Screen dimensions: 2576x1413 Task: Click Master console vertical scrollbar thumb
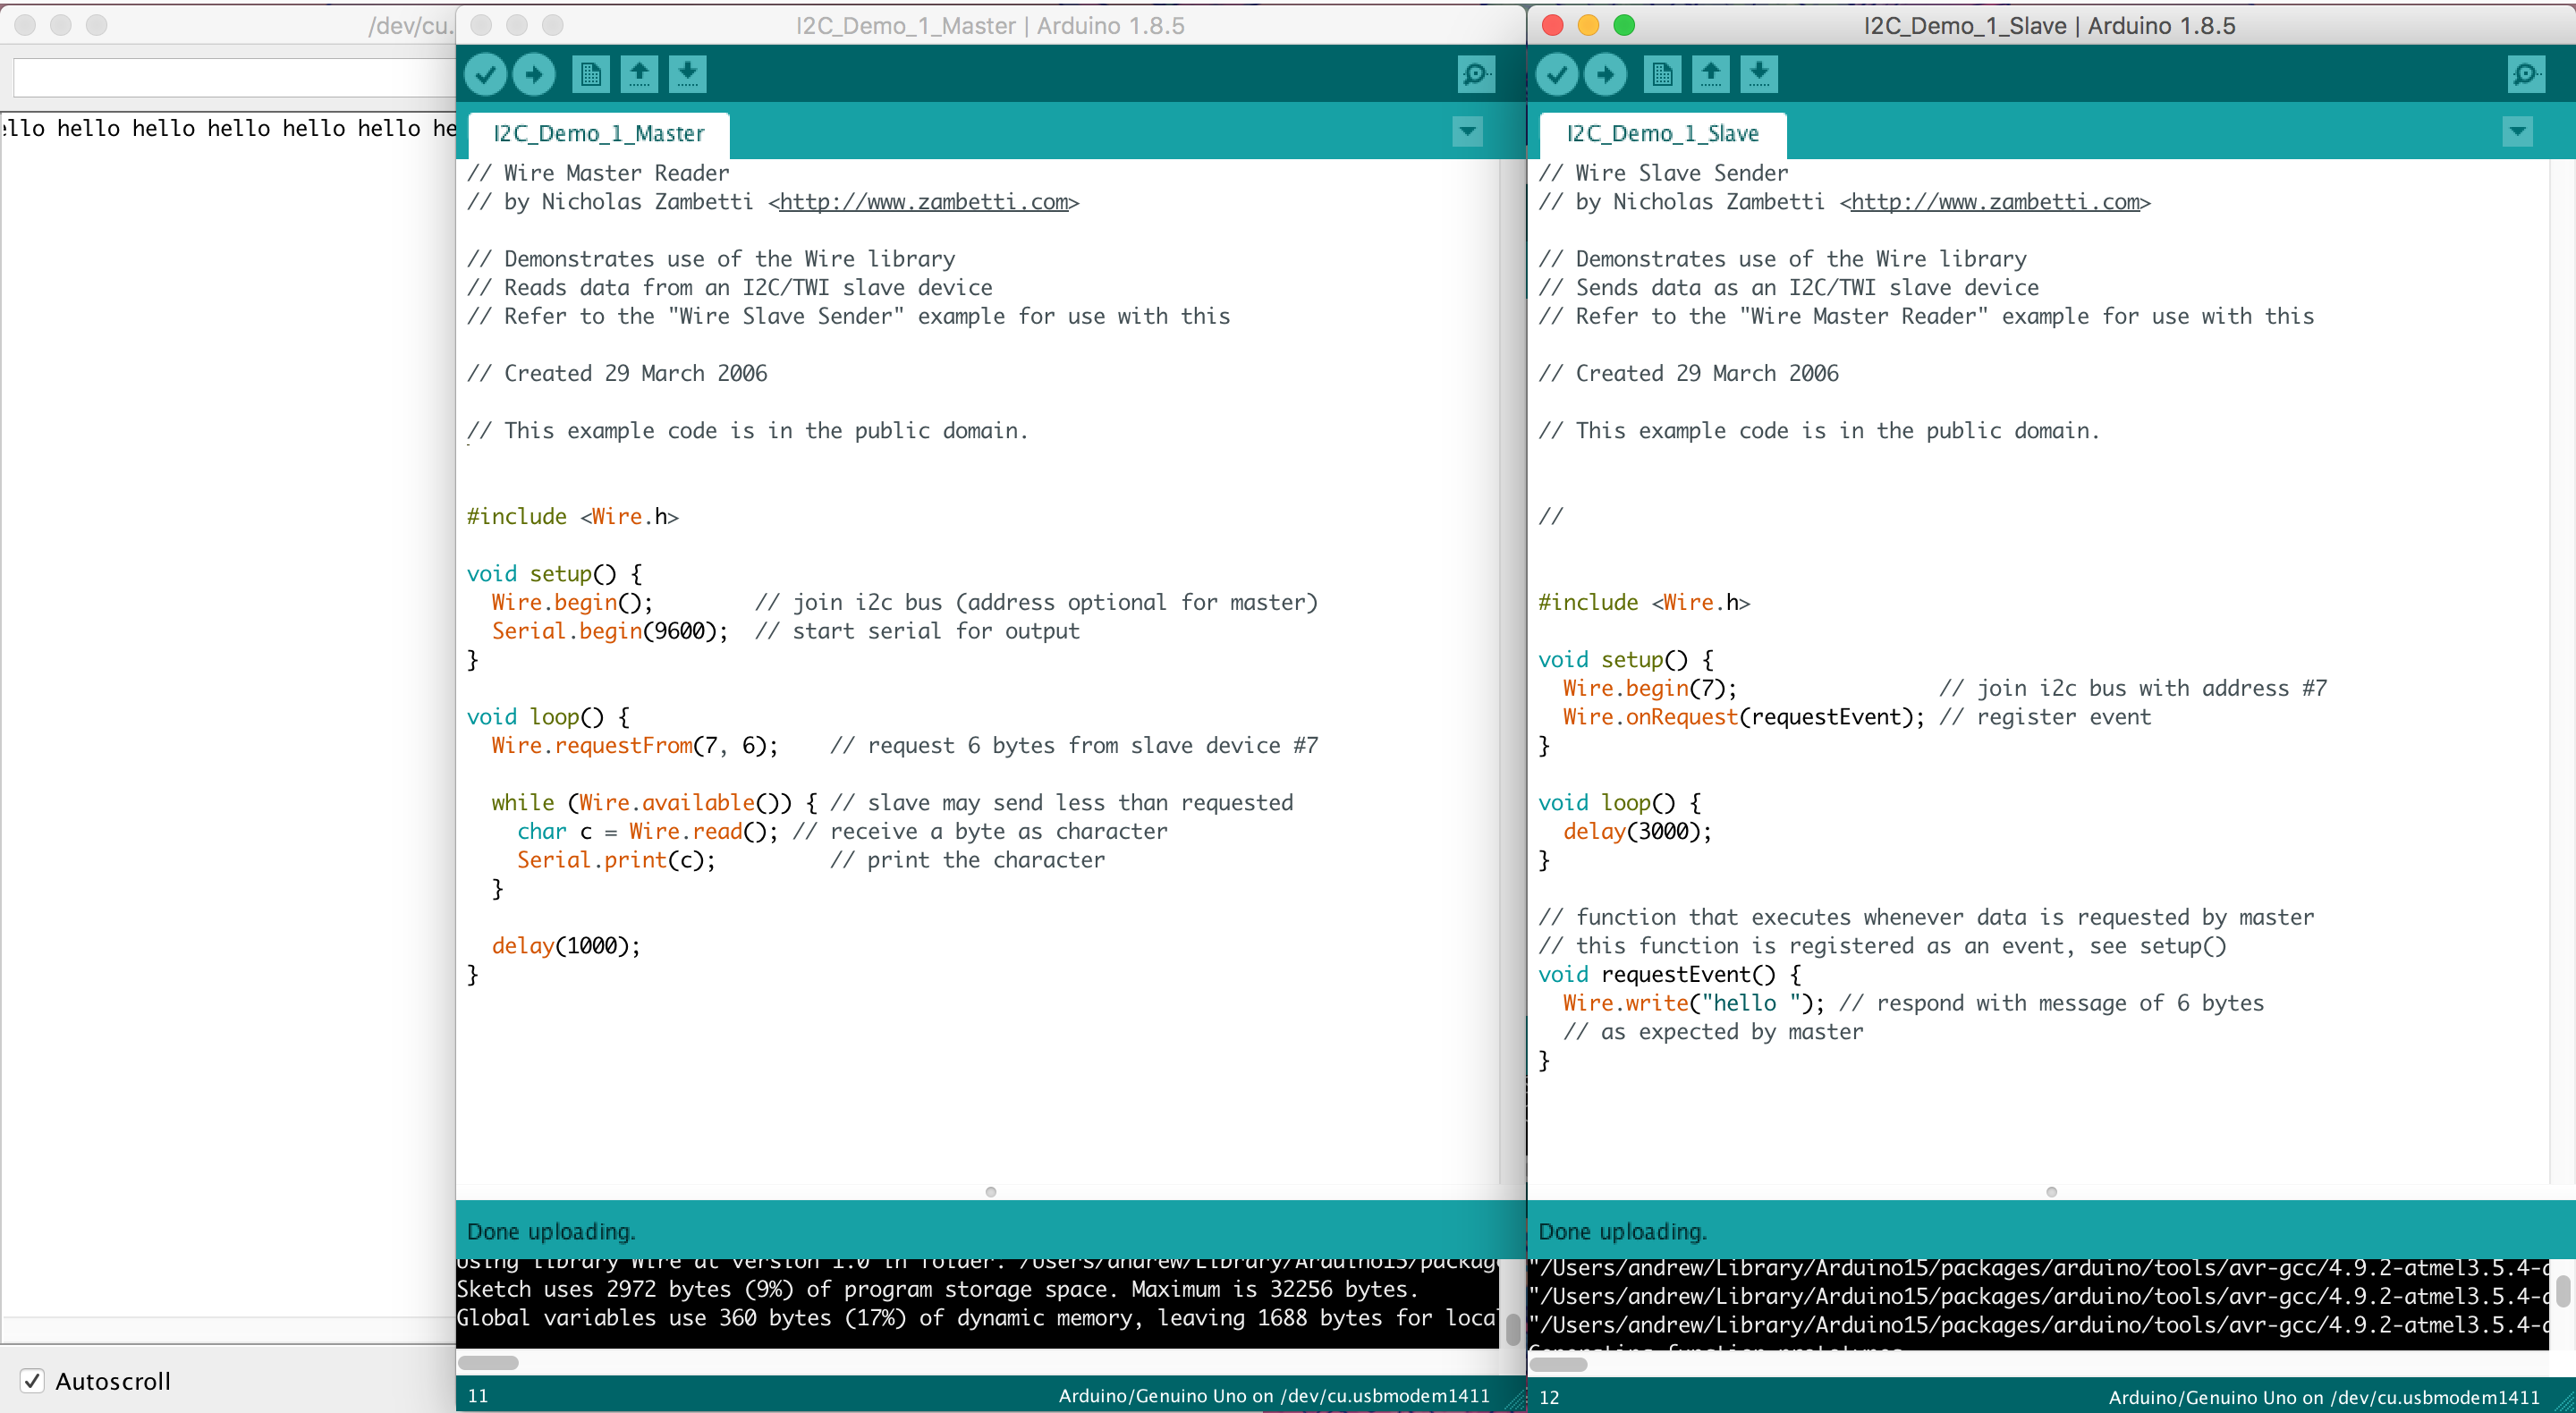(1512, 1329)
